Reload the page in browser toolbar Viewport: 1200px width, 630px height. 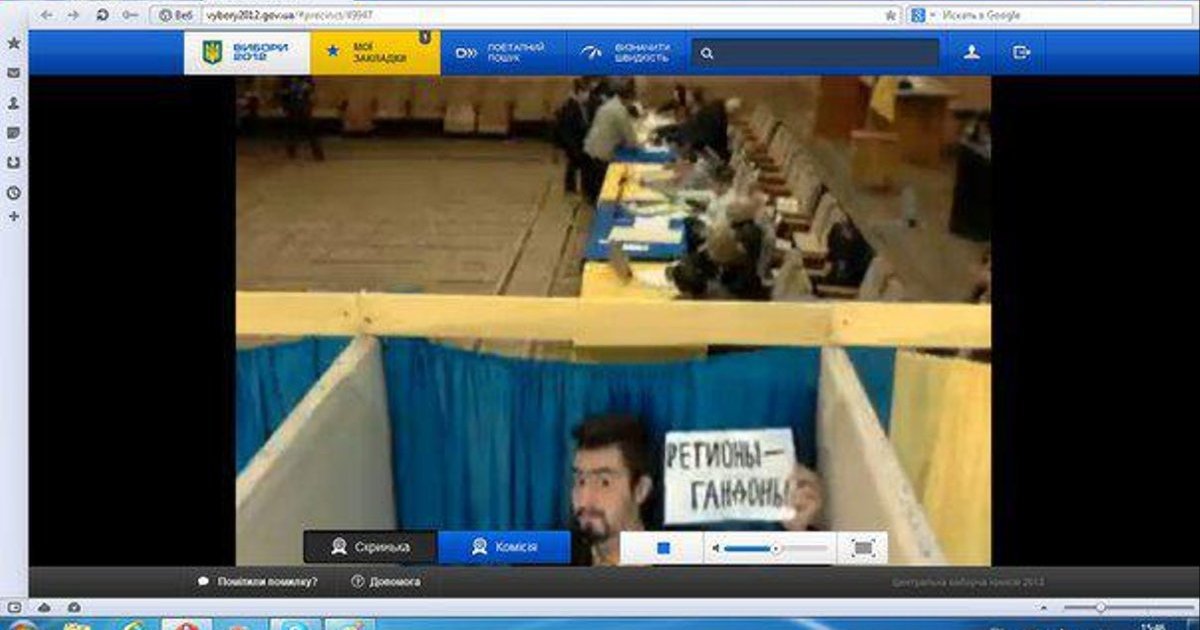103,15
